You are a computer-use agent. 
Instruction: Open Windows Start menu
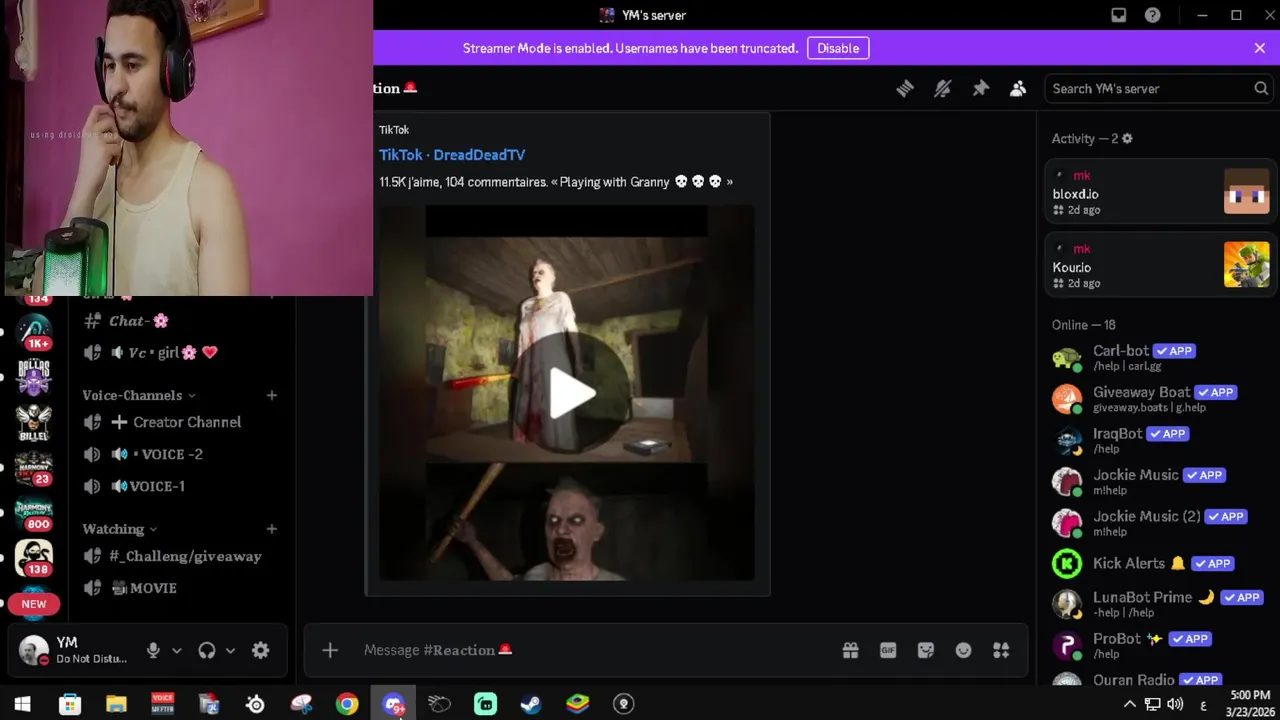pos(22,704)
